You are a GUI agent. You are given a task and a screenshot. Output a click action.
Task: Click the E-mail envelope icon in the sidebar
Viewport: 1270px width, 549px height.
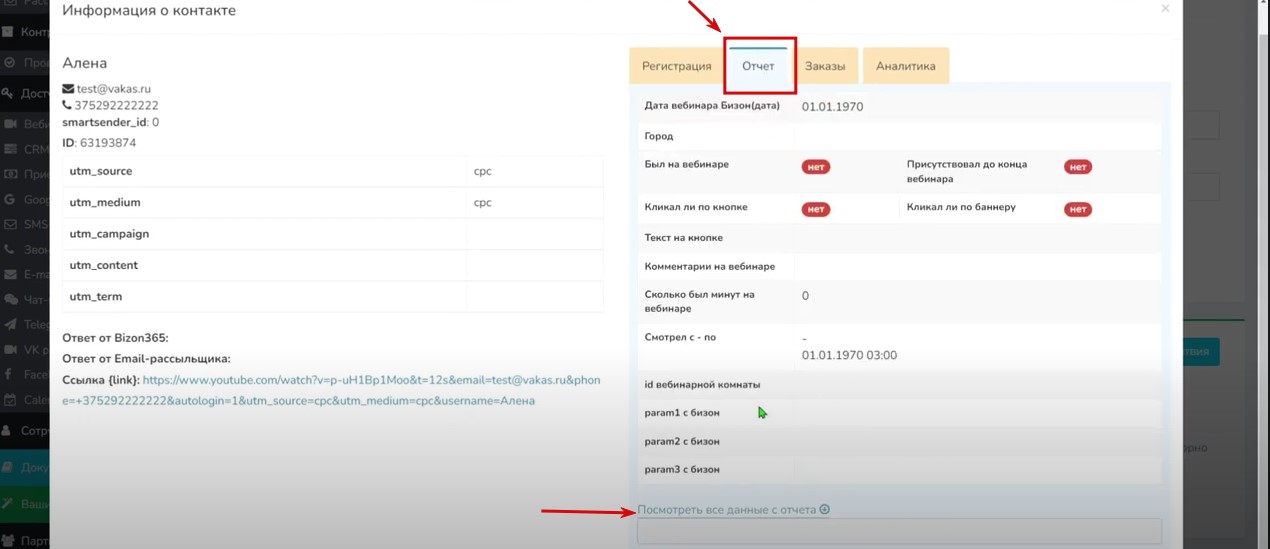pyautogui.click(x=10, y=274)
